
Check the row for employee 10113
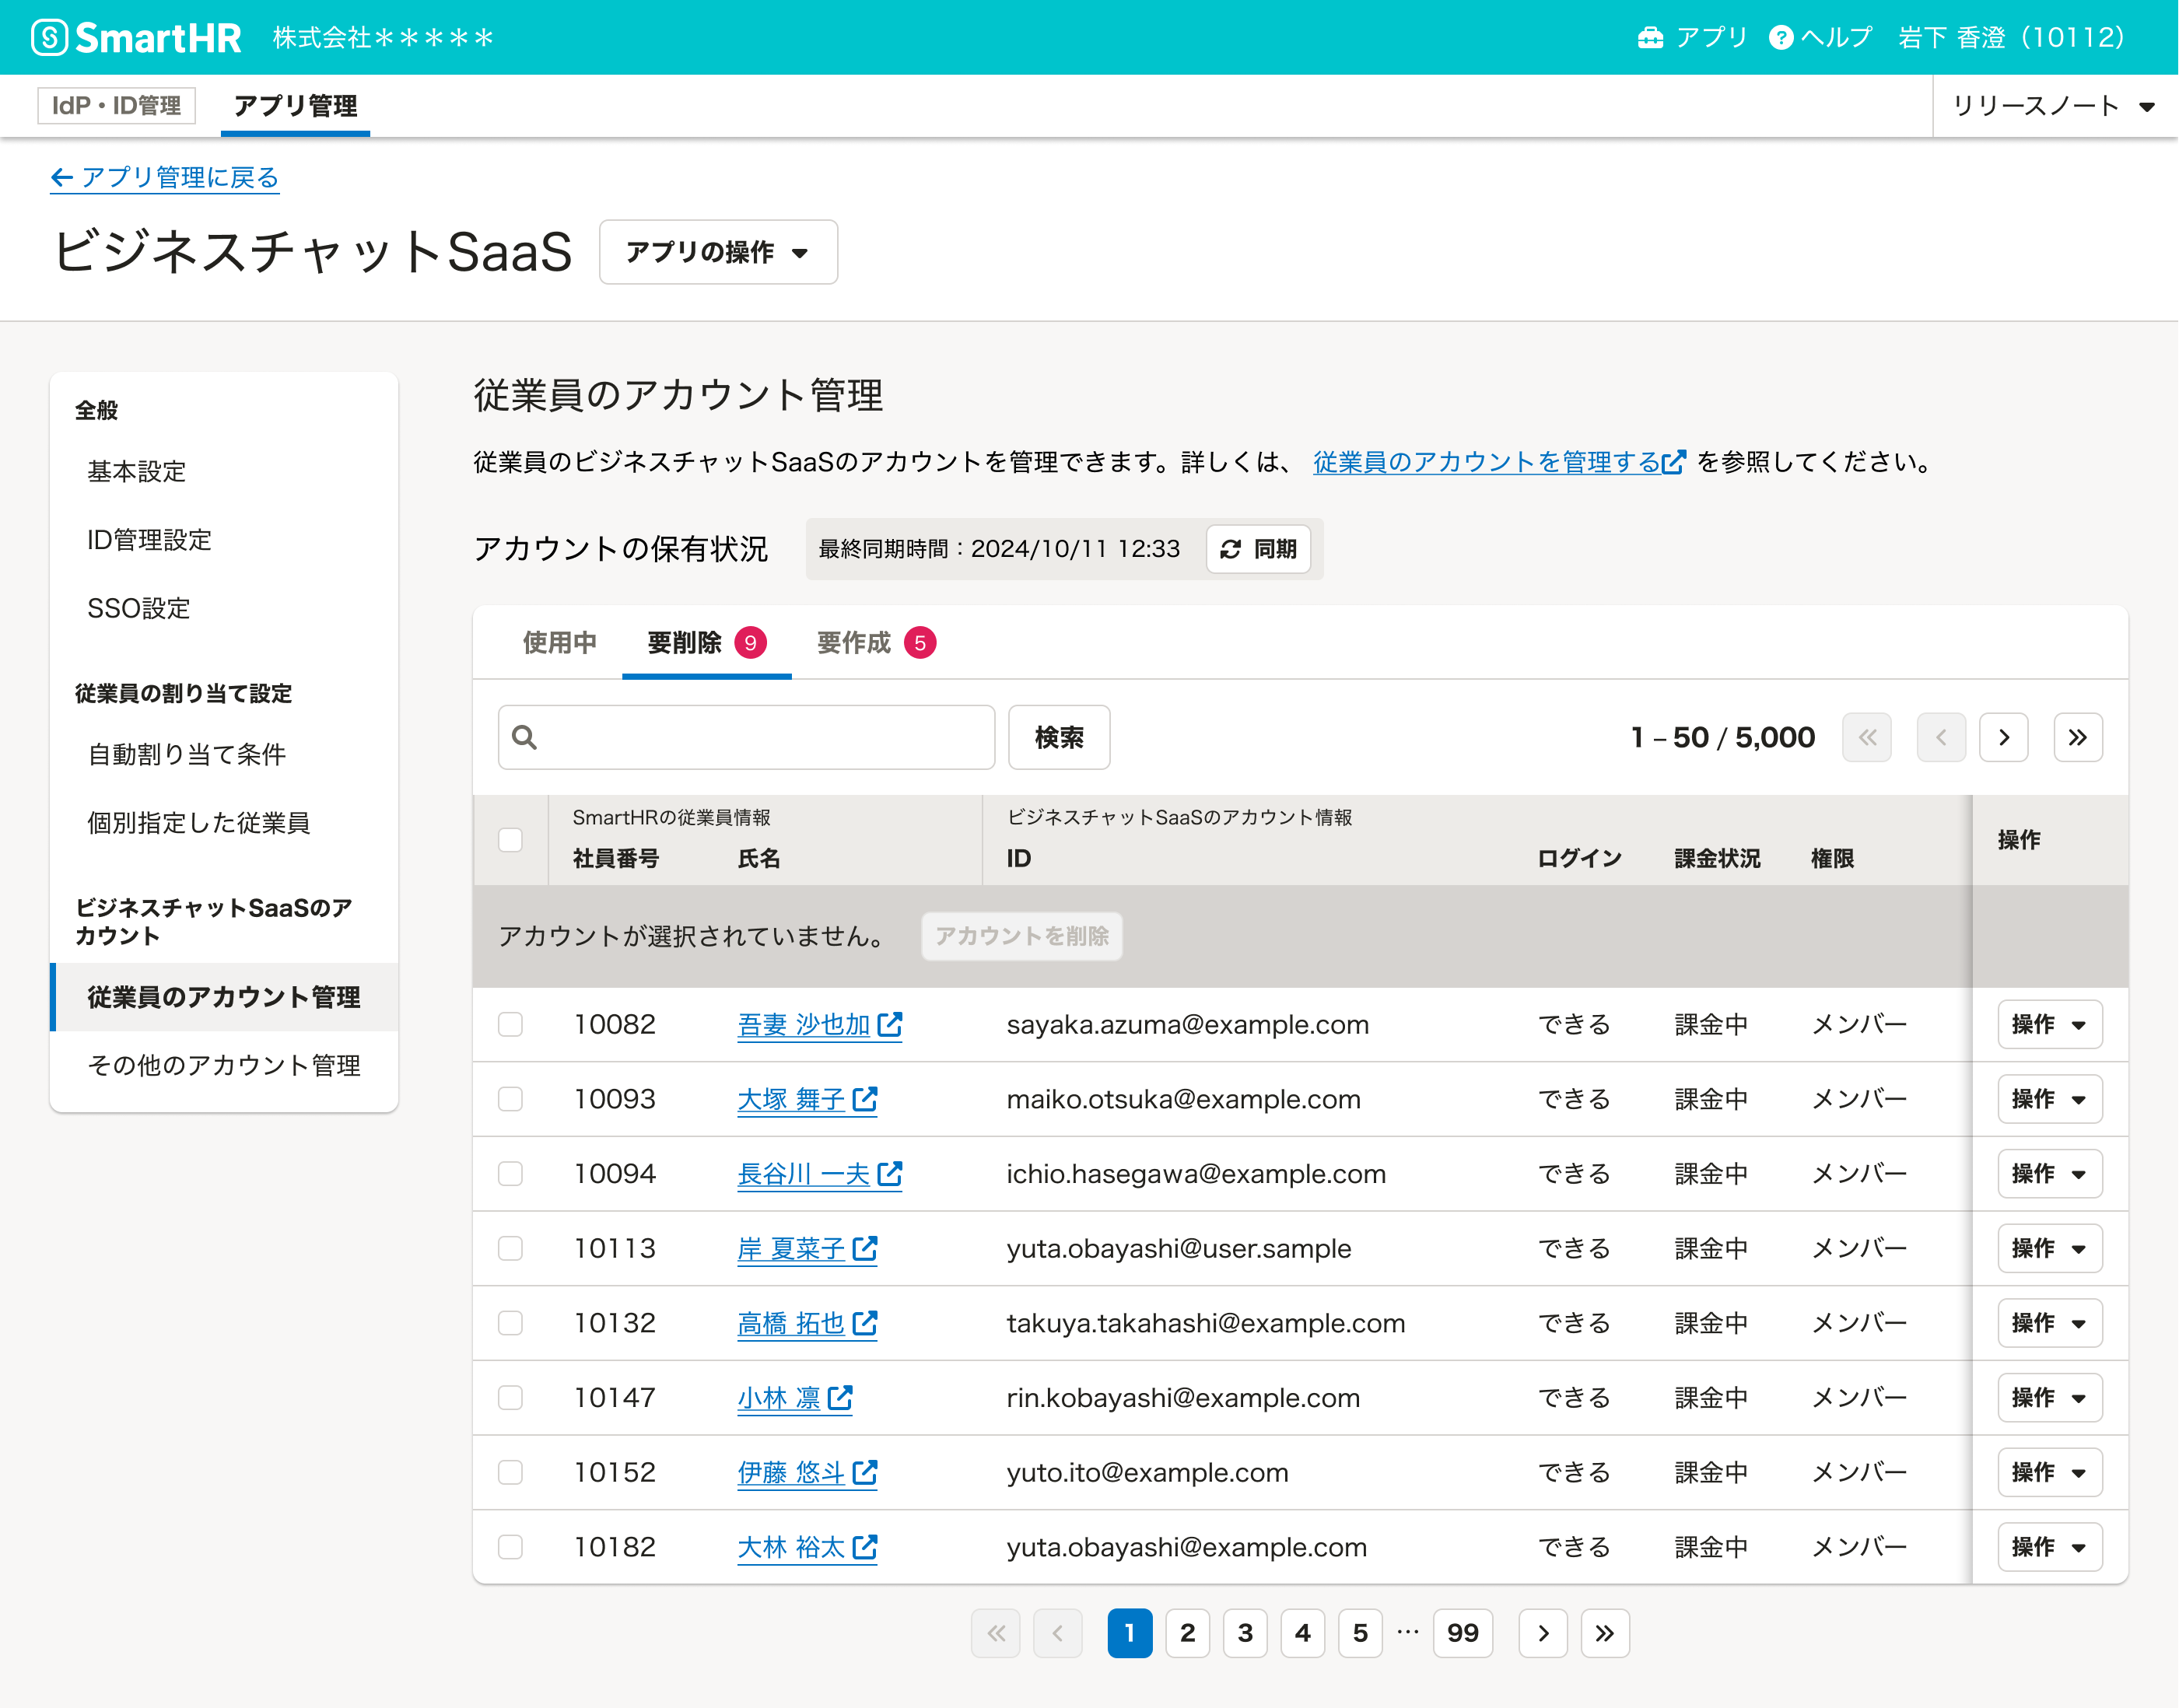(510, 1248)
